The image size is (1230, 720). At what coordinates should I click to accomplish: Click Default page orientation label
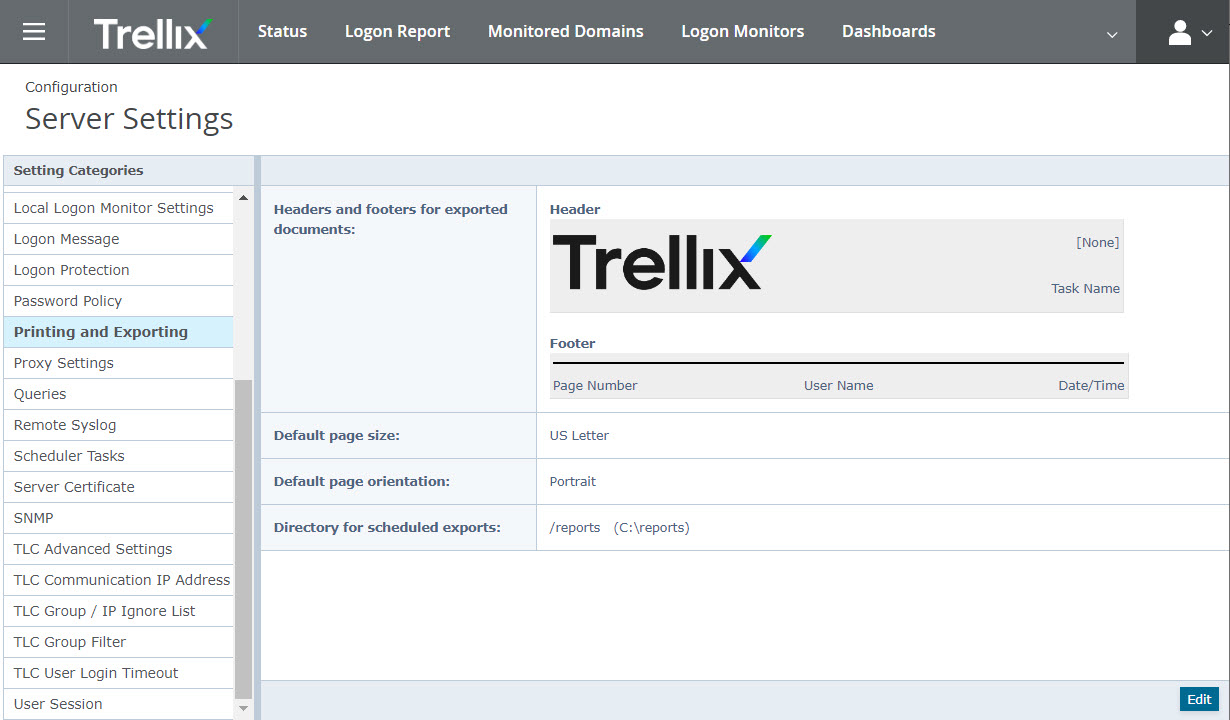coord(361,481)
